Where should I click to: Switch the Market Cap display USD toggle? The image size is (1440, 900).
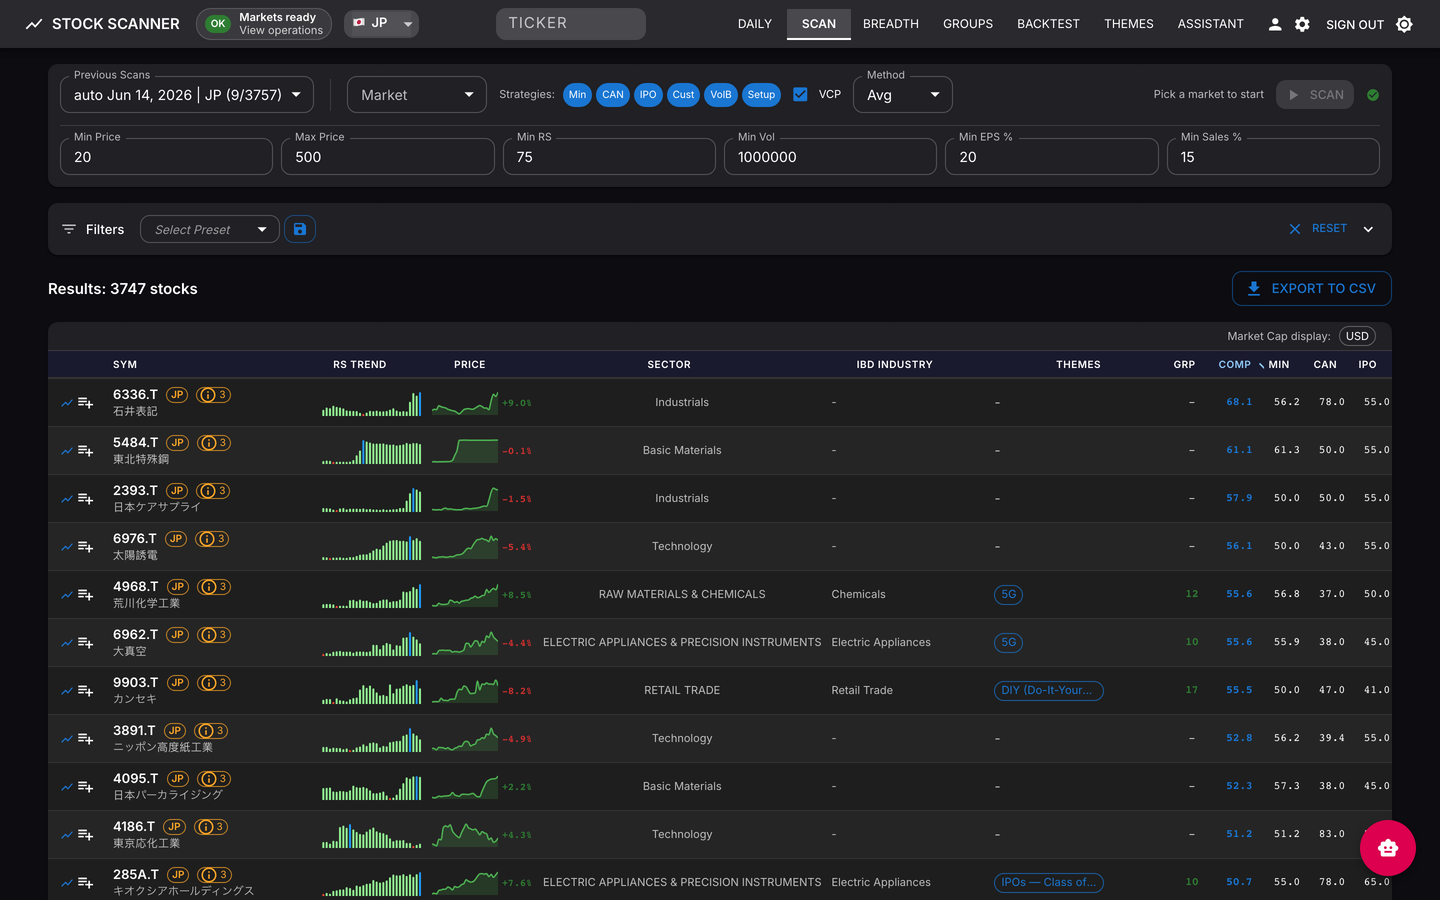pyautogui.click(x=1357, y=336)
